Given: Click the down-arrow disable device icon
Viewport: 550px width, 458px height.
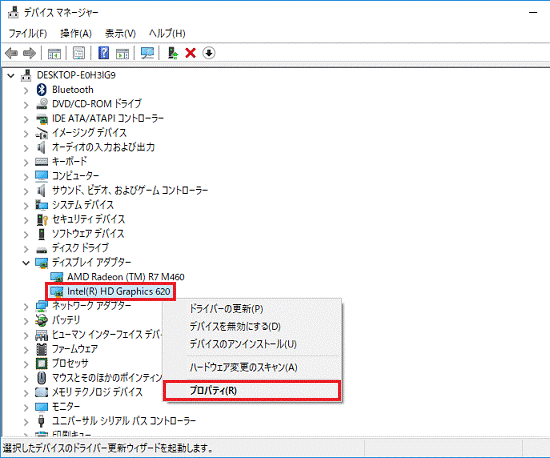Looking at the screenshot, I should coord(209,53).
